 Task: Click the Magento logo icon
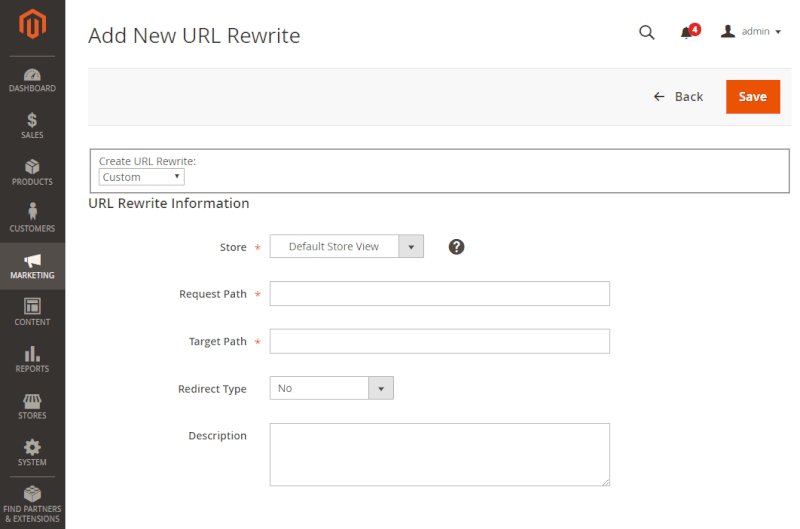point(32,24)
